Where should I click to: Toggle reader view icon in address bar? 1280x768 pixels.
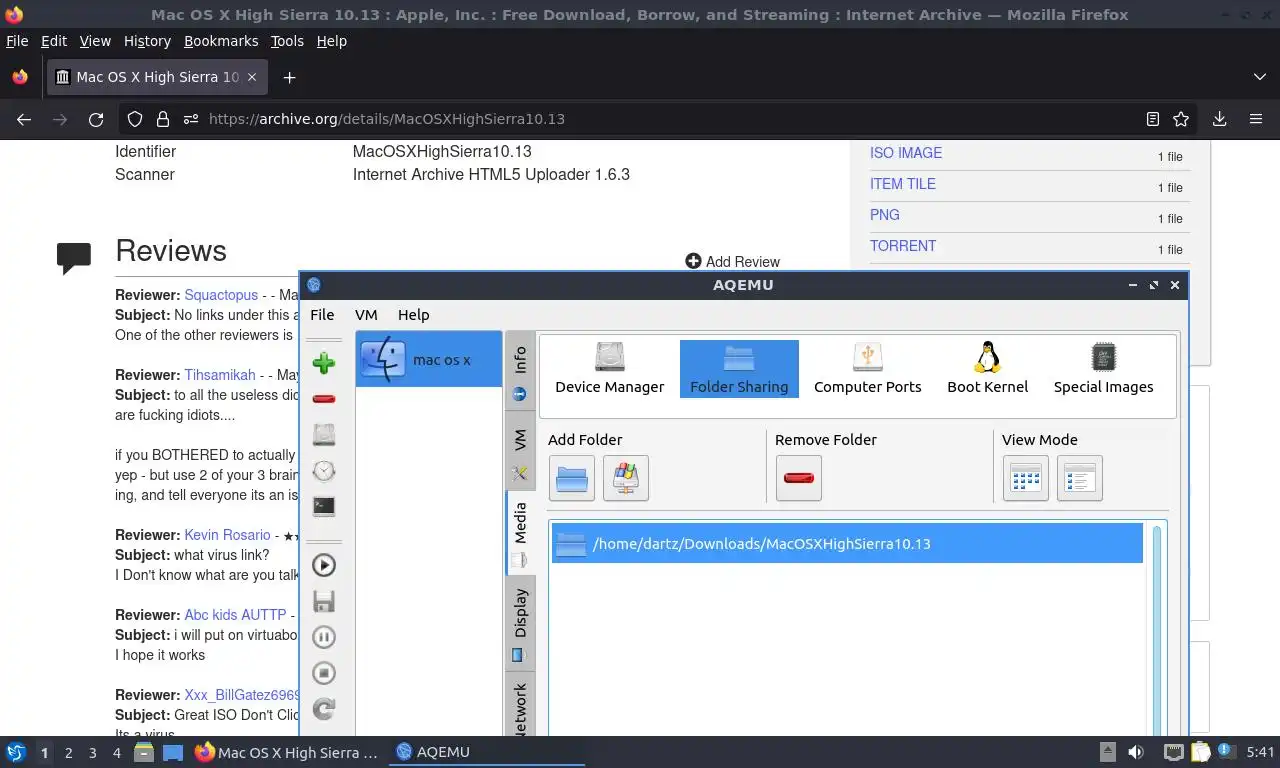point(1153,119)
